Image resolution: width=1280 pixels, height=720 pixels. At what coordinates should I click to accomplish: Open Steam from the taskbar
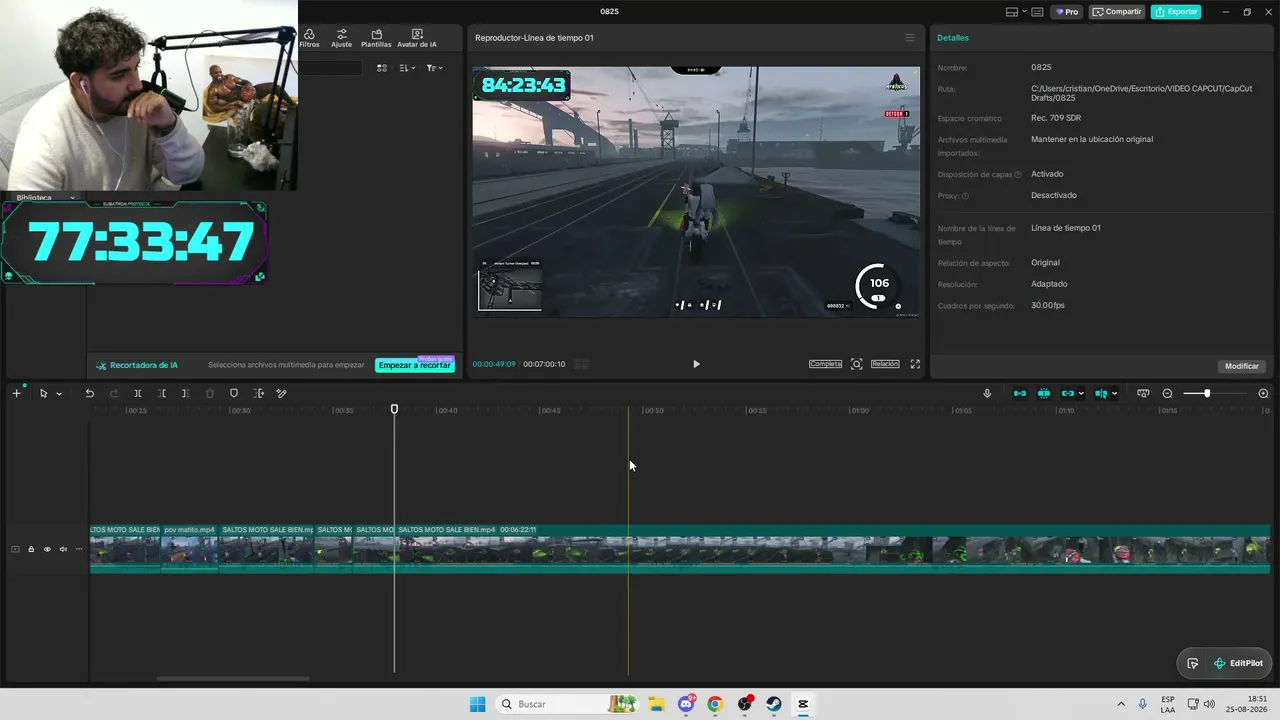[x=774, y=704]
